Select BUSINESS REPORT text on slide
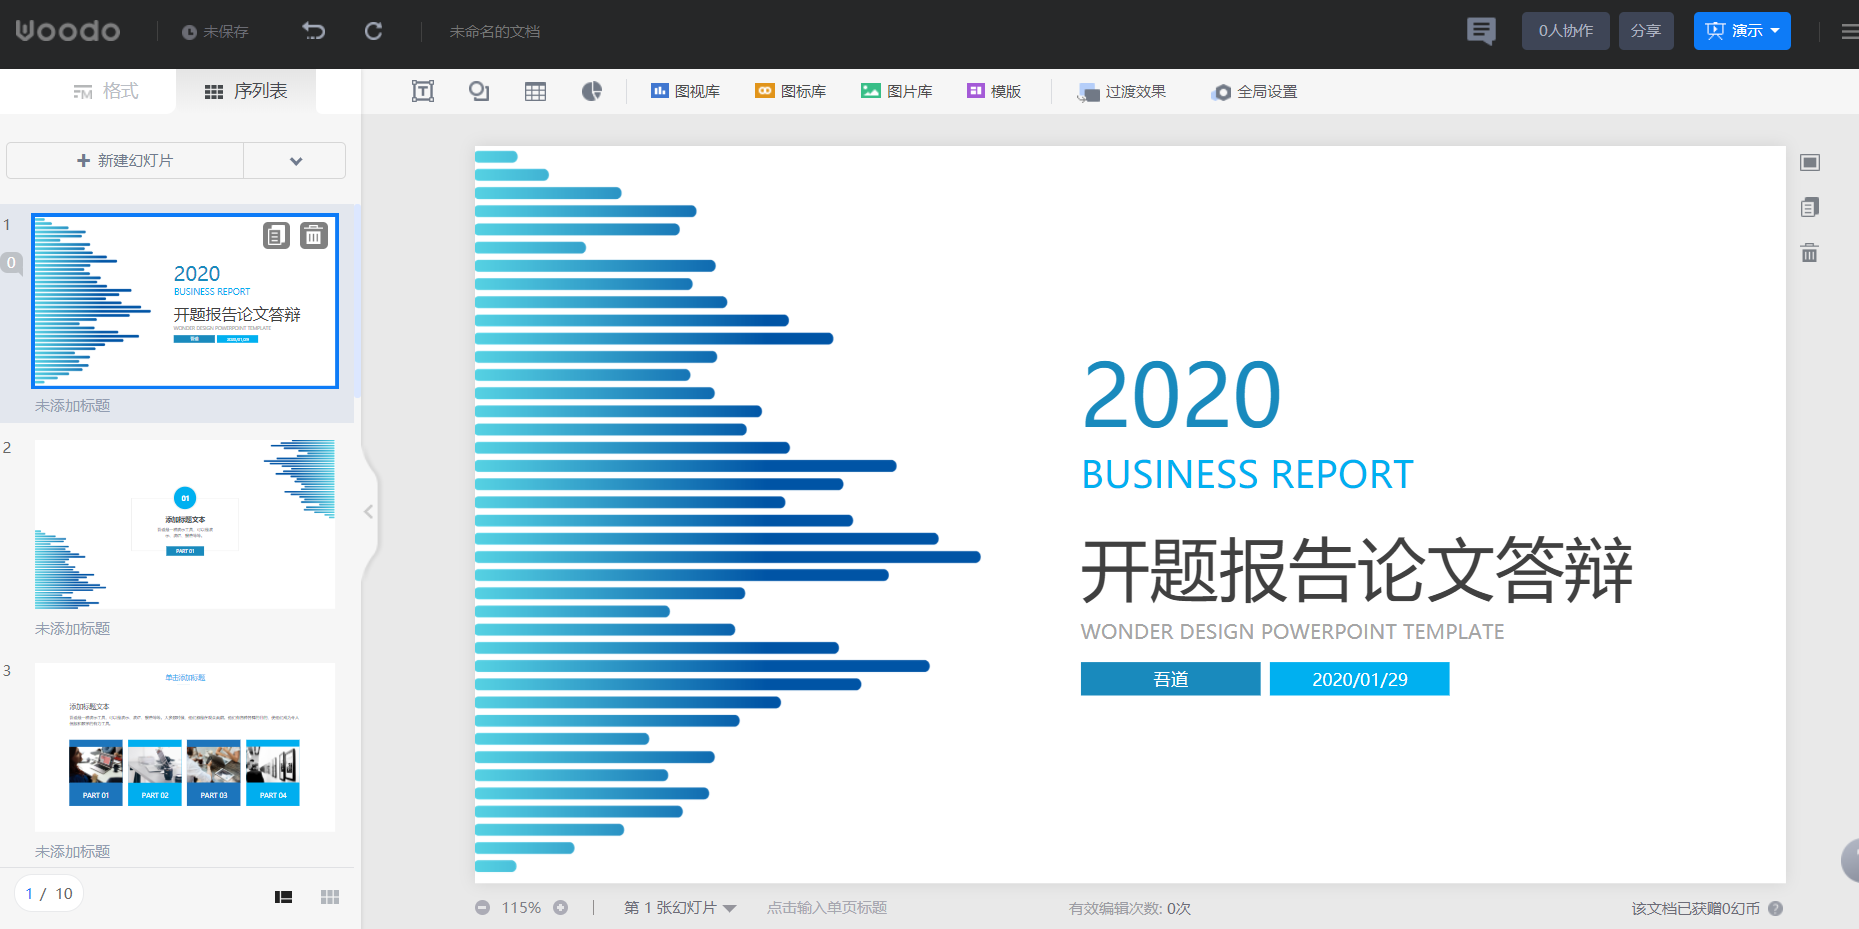This screenshot has height=929, width=1859. point(1247,474)
